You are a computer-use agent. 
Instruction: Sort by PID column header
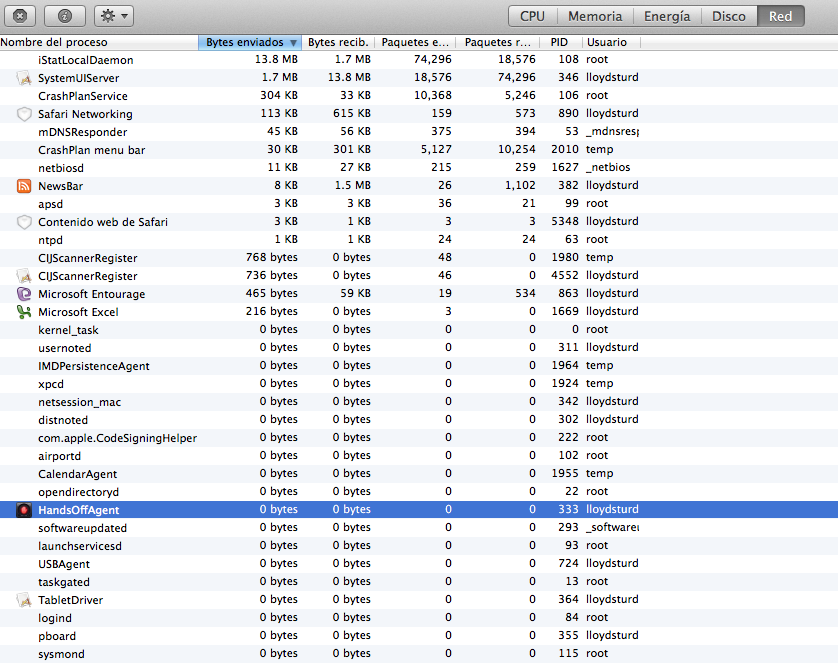click(560, 42)
